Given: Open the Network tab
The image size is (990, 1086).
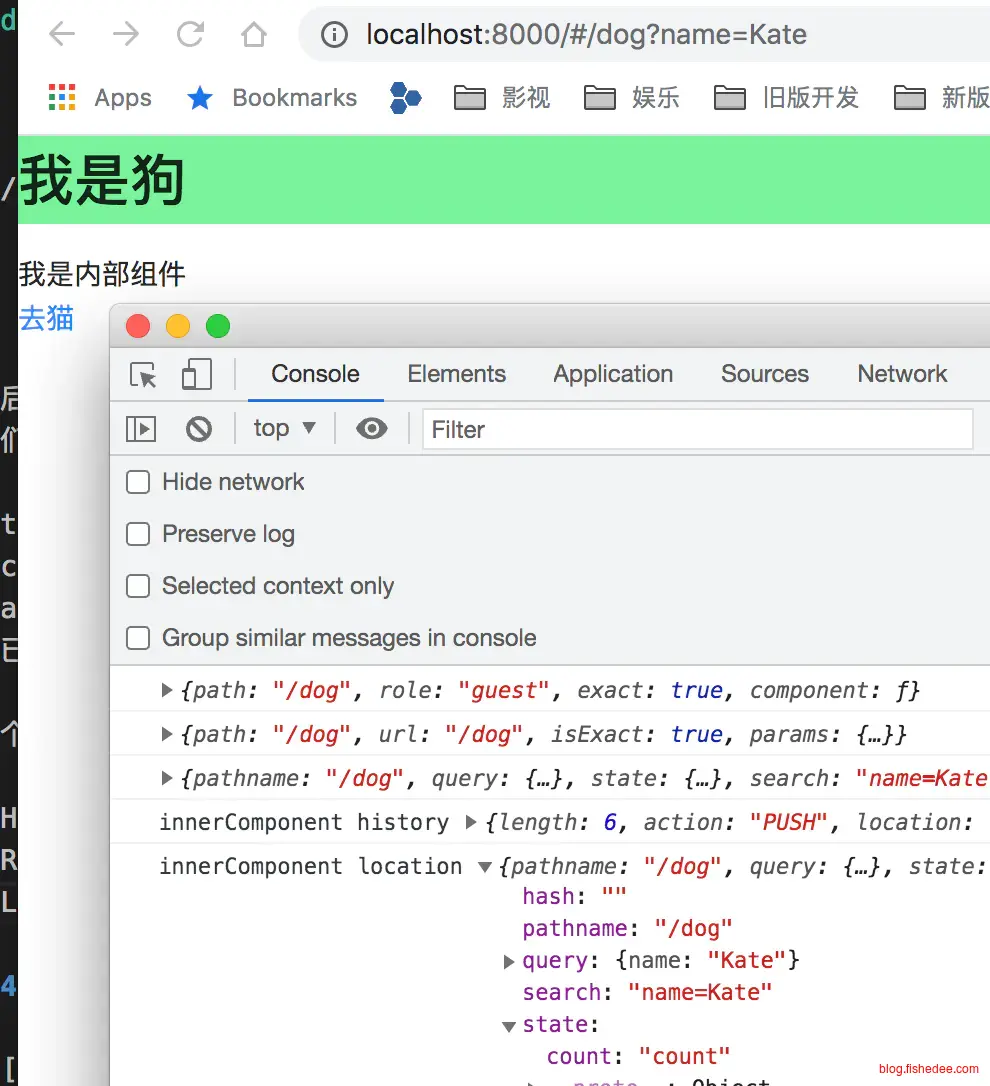Looking at the screenshot, I should [902, 374].
